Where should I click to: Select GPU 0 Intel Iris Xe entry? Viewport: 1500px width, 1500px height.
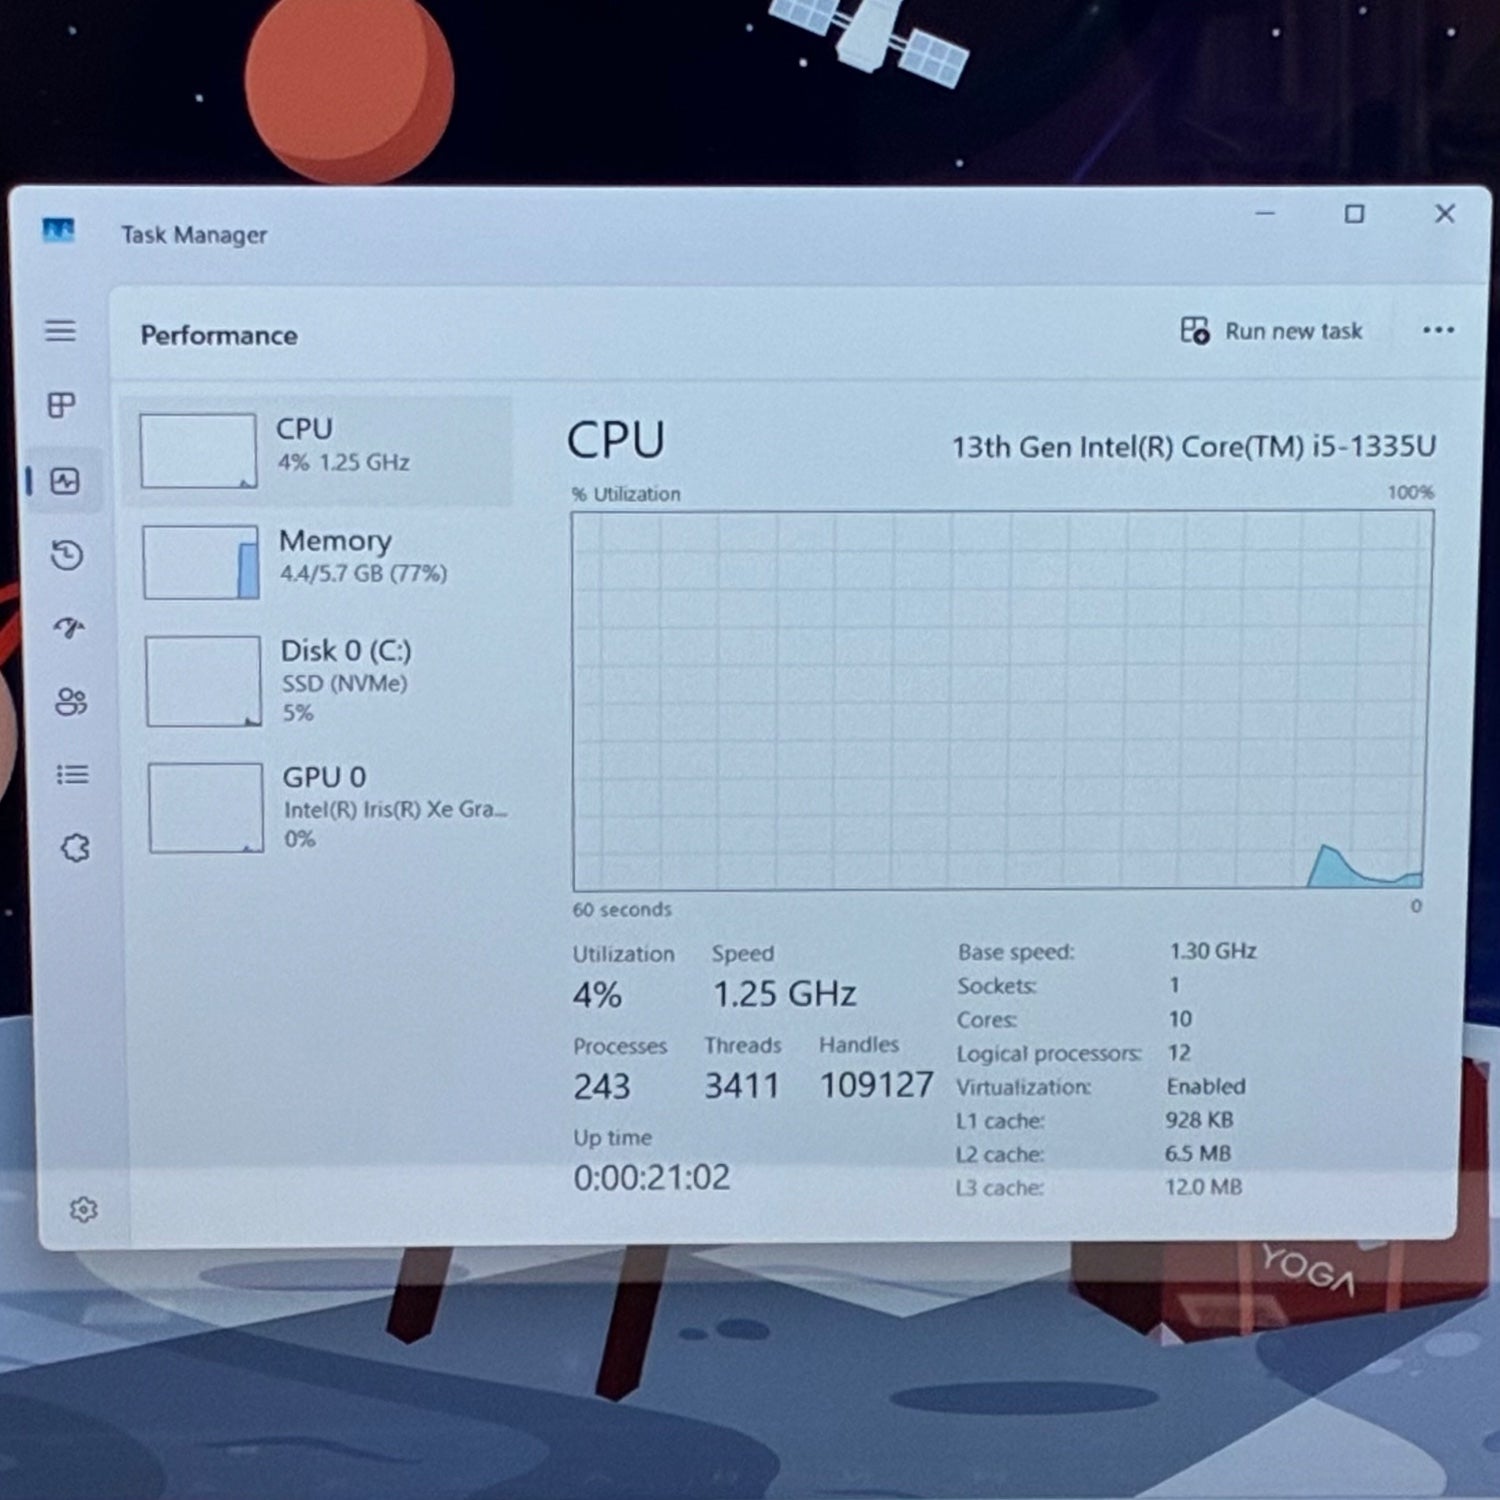[324, 807]
